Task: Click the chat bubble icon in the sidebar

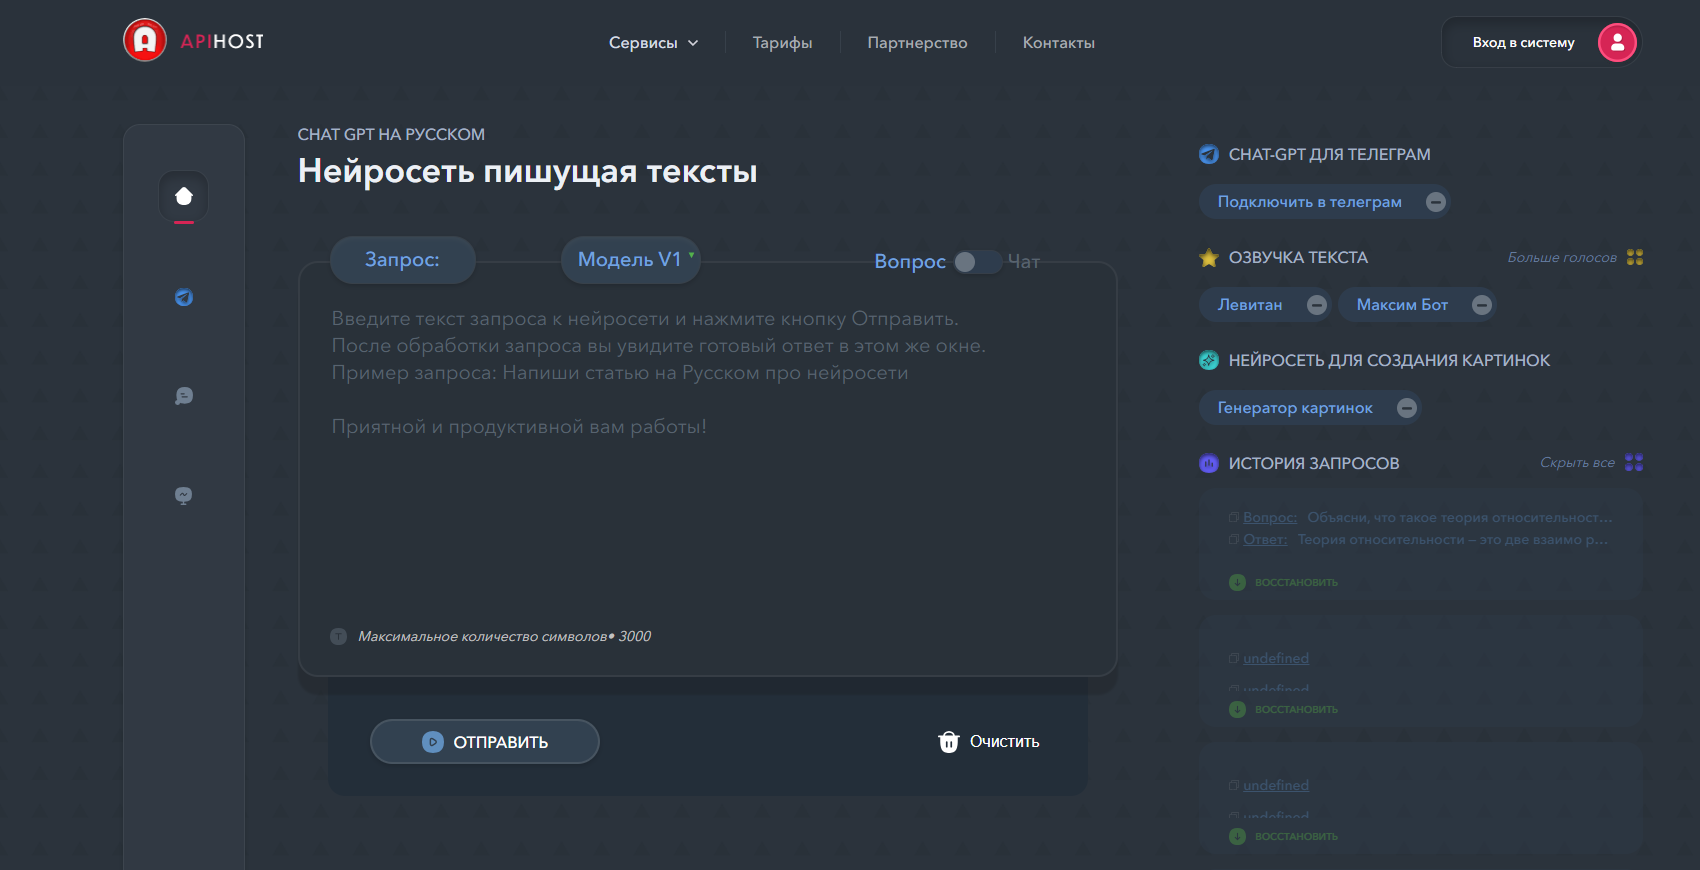Action: tap(184, 396)
